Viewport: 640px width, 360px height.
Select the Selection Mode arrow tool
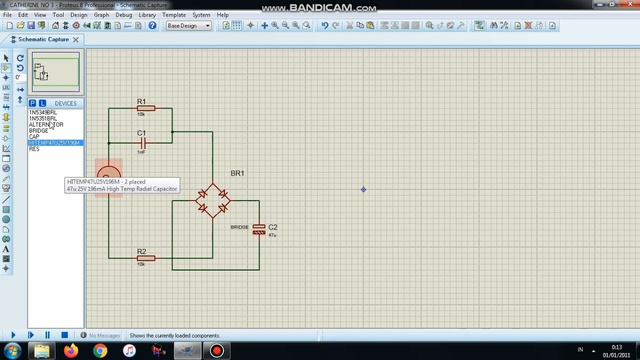(x=6, y=58)
